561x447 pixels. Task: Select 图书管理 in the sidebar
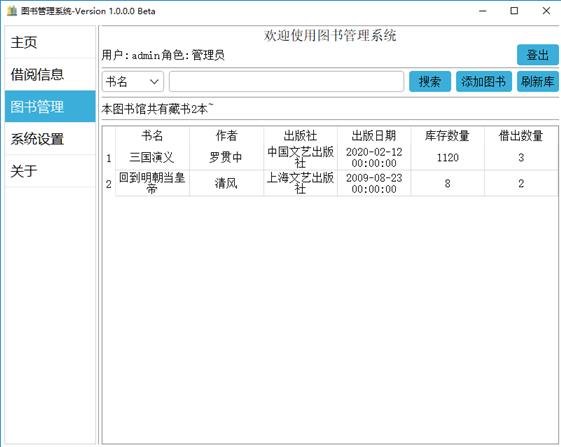[x=50, y=106]
